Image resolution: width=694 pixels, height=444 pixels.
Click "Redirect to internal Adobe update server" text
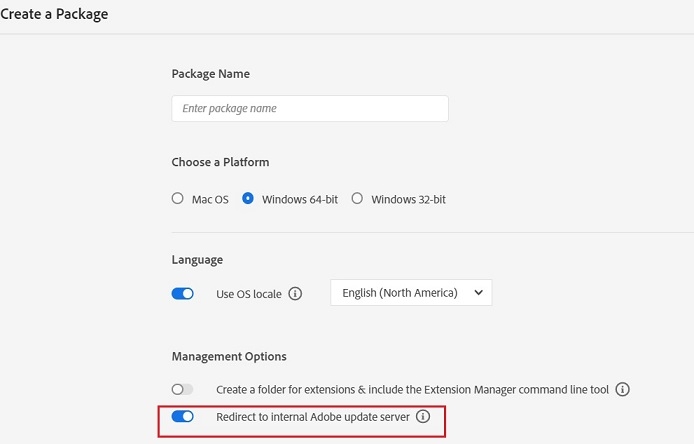(313, 417)
